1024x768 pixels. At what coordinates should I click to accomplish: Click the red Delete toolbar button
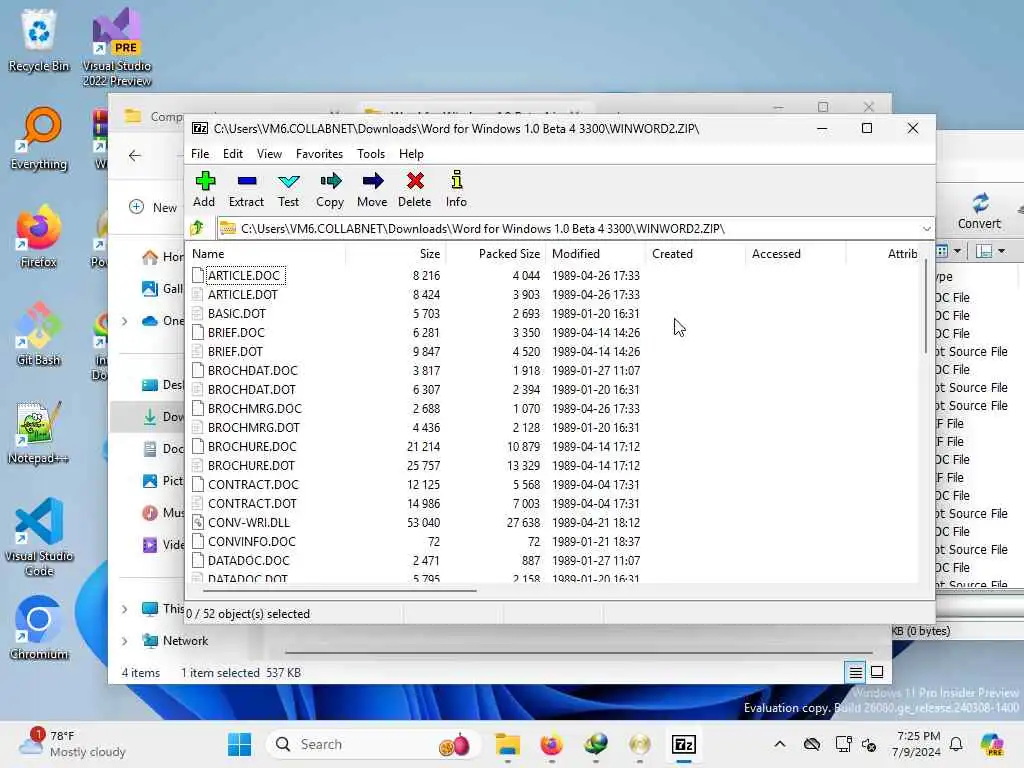click(415, 189)
